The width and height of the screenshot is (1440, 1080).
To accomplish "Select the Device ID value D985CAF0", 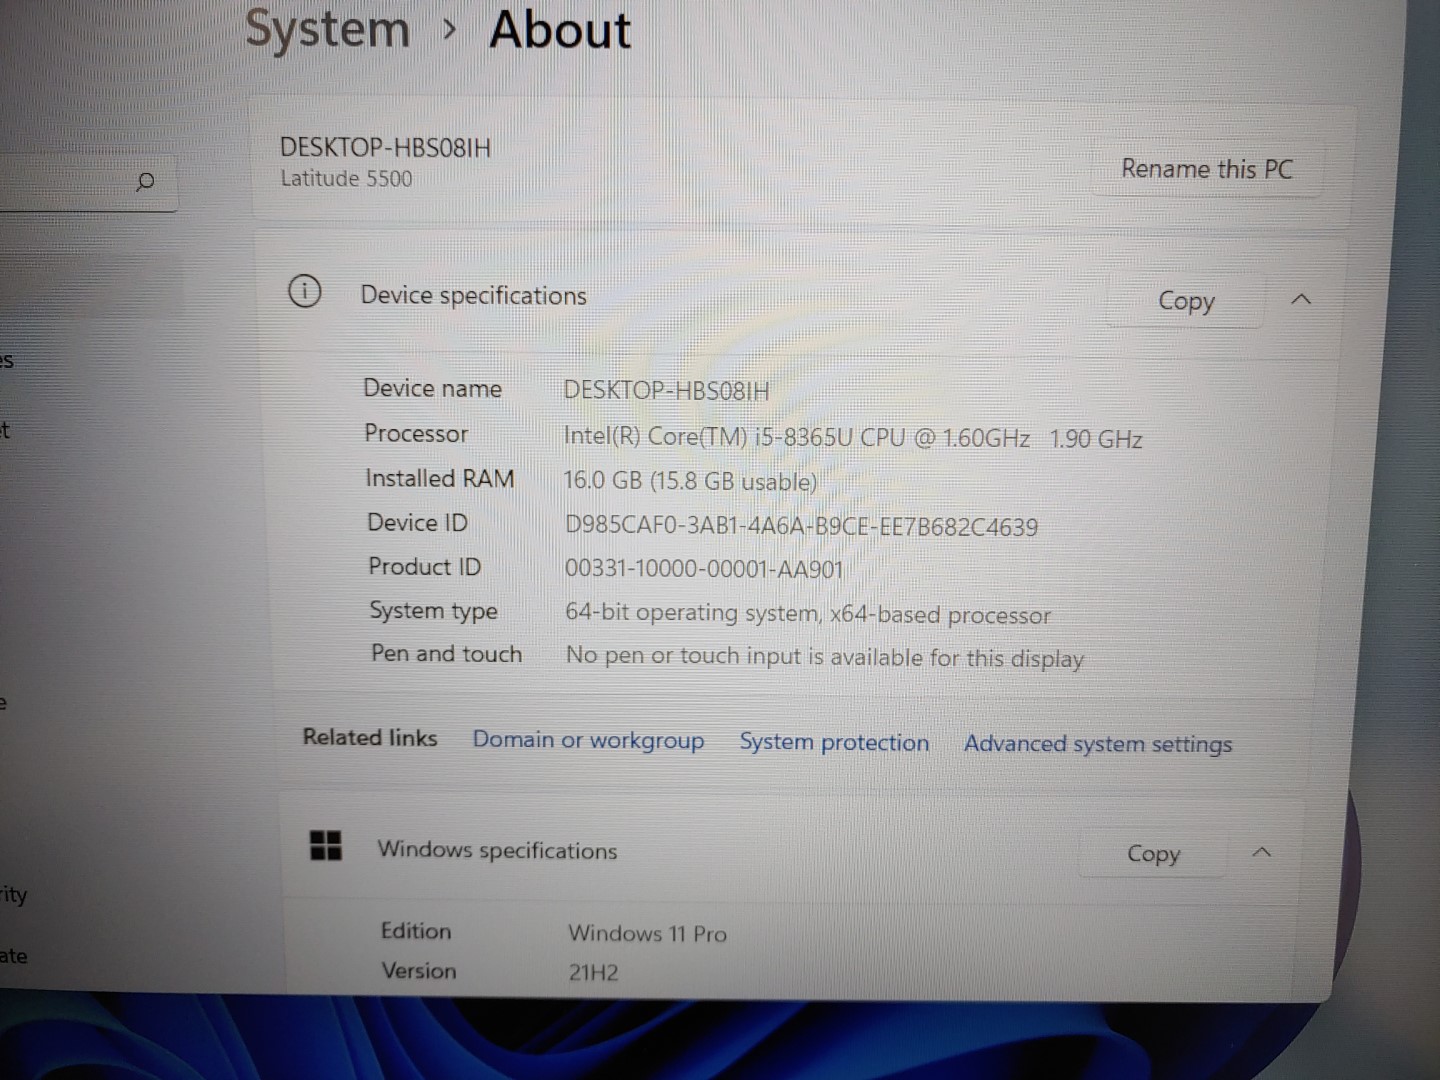I will (x=801, y=526).
